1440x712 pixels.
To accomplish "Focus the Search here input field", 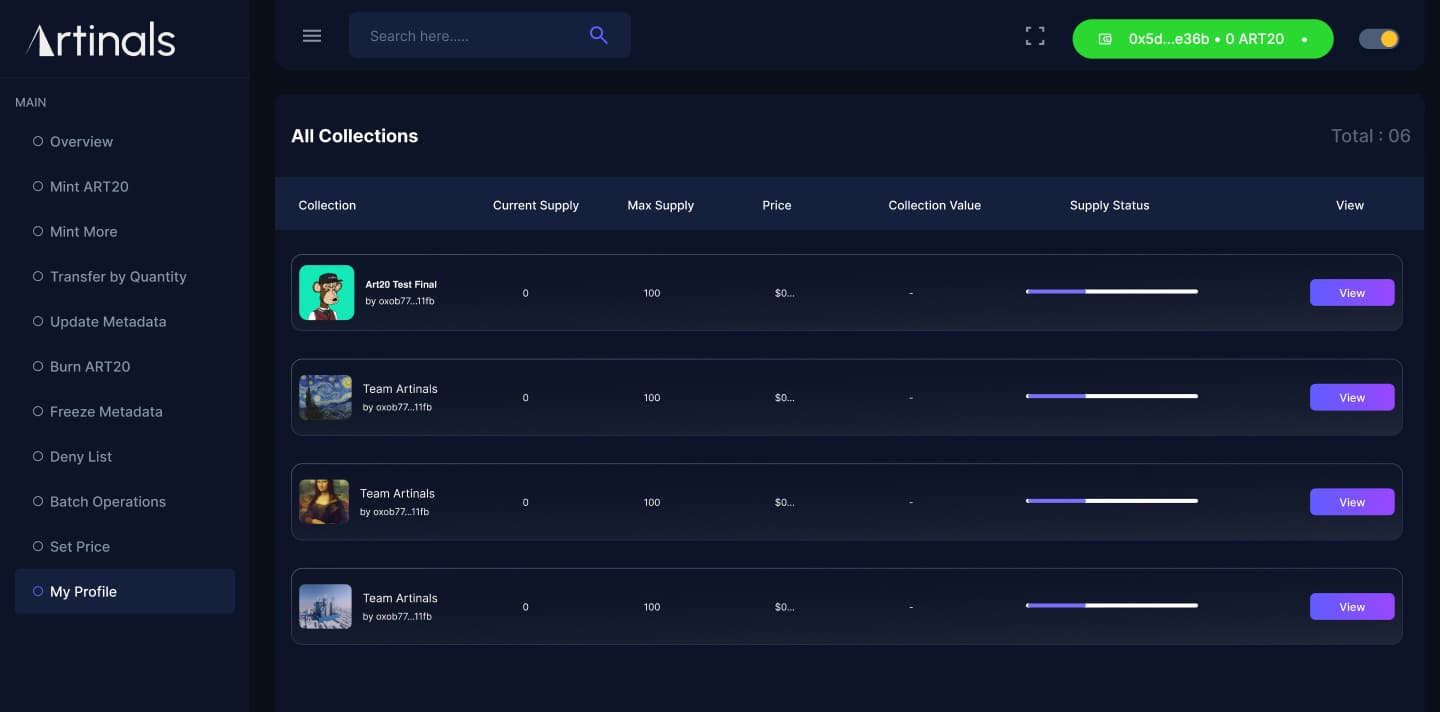I will [x=490, y=35].
